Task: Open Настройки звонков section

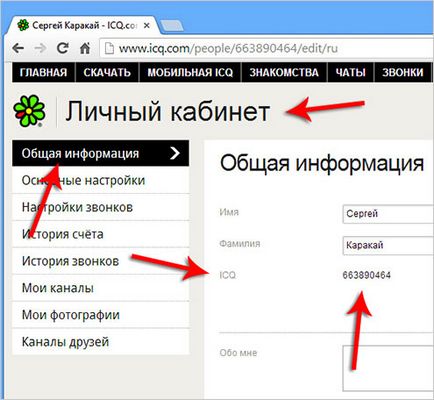Action: pyautogui.click(x=101, y=207)
